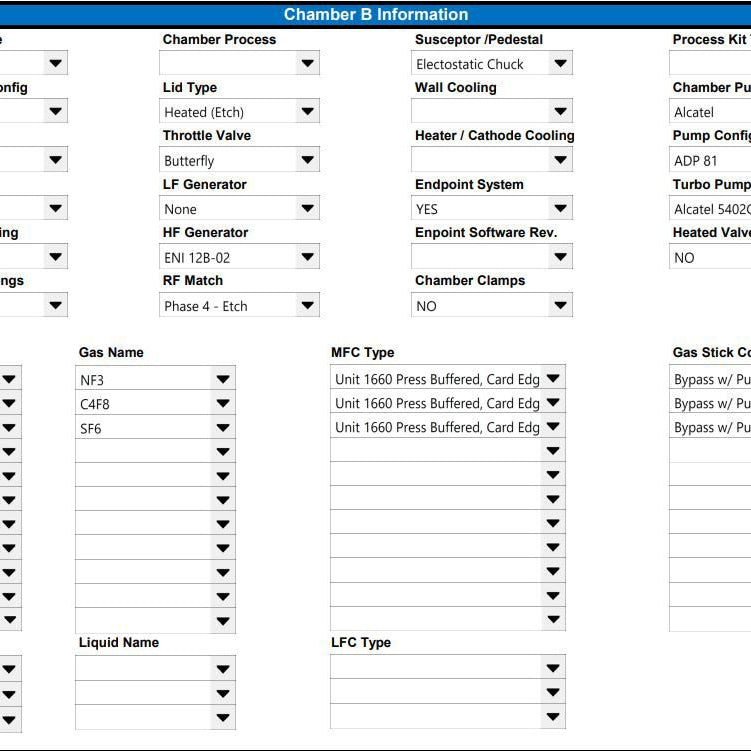Open Heater / Cathode Cooling dropdown
Screen dimensions: 751x751
click(x=560, y=160)
